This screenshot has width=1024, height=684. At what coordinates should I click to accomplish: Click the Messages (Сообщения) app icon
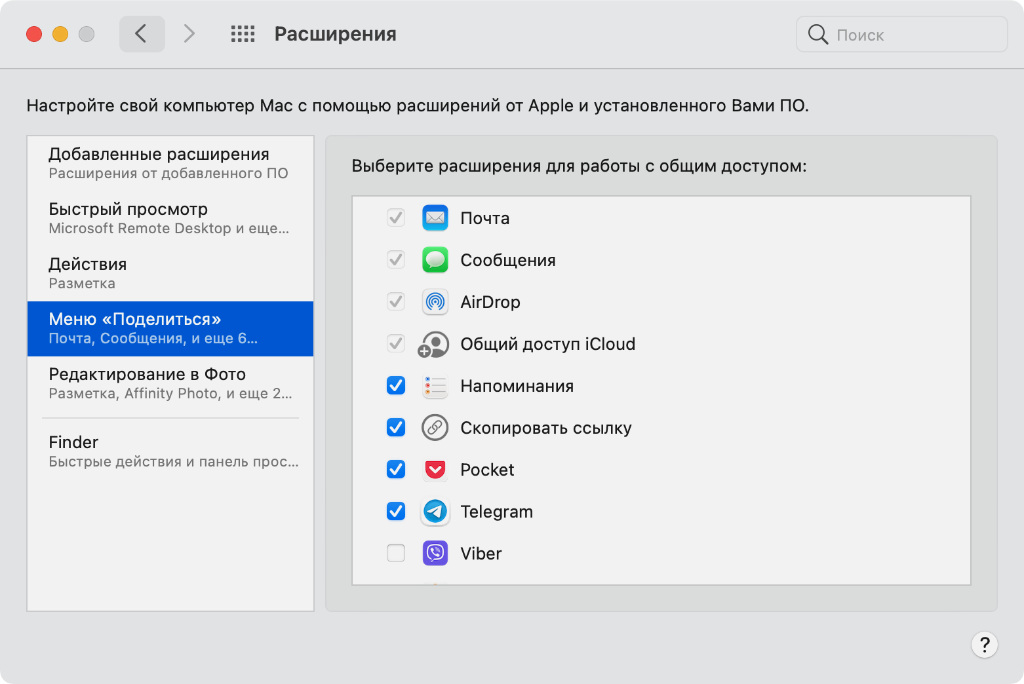(435, 260)
